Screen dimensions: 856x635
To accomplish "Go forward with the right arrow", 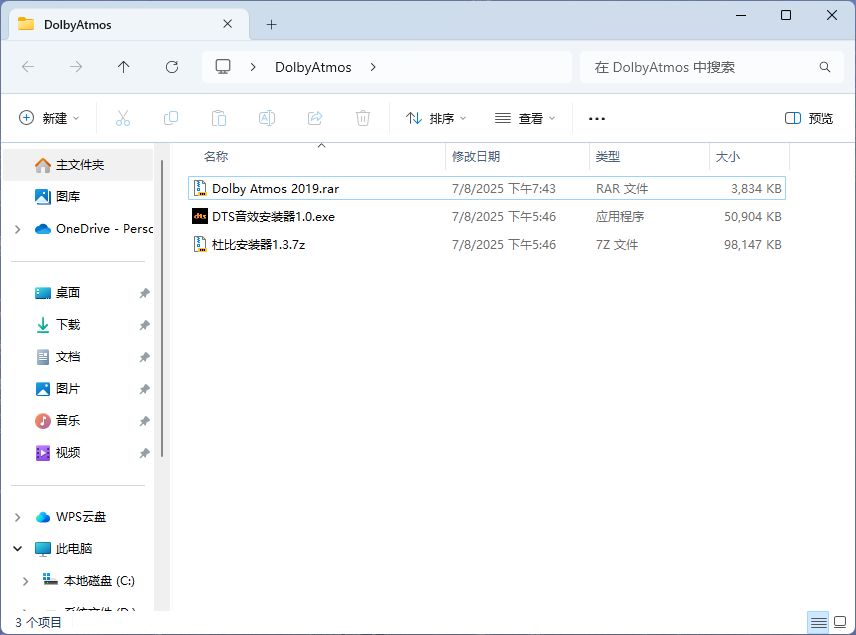I will coord(76,67).
